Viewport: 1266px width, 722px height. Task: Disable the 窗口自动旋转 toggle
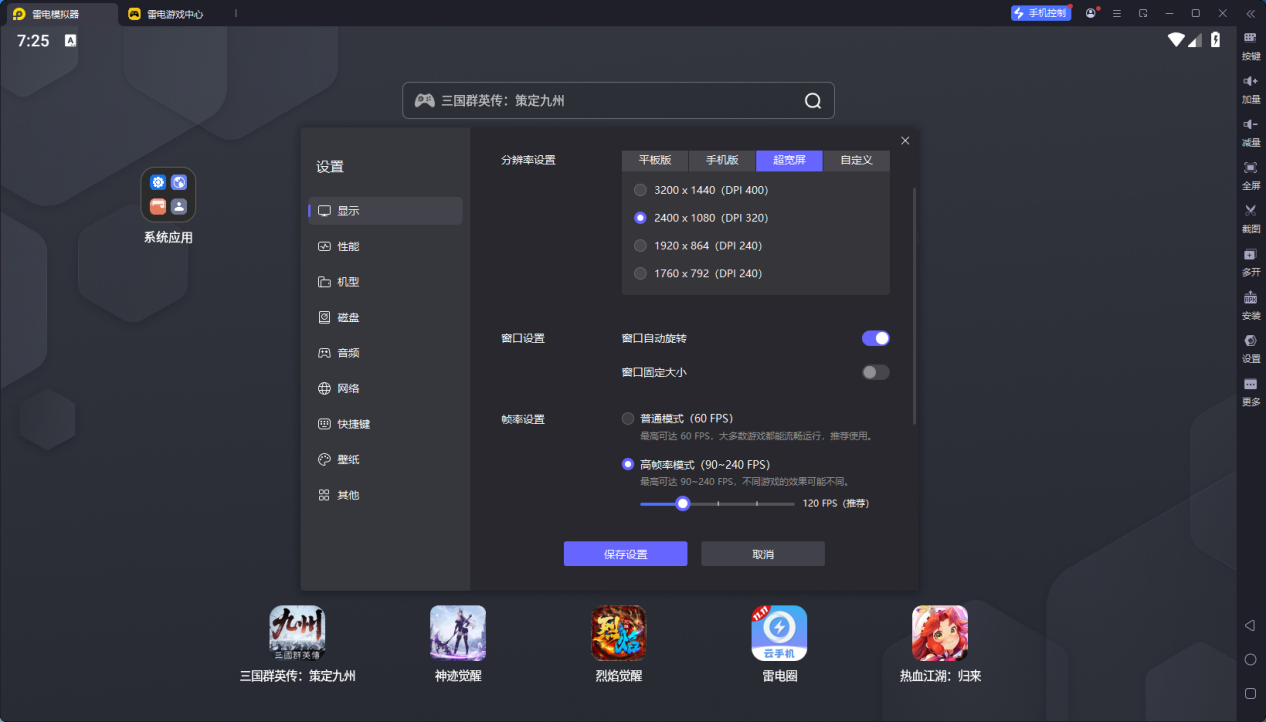coord(874,338)
